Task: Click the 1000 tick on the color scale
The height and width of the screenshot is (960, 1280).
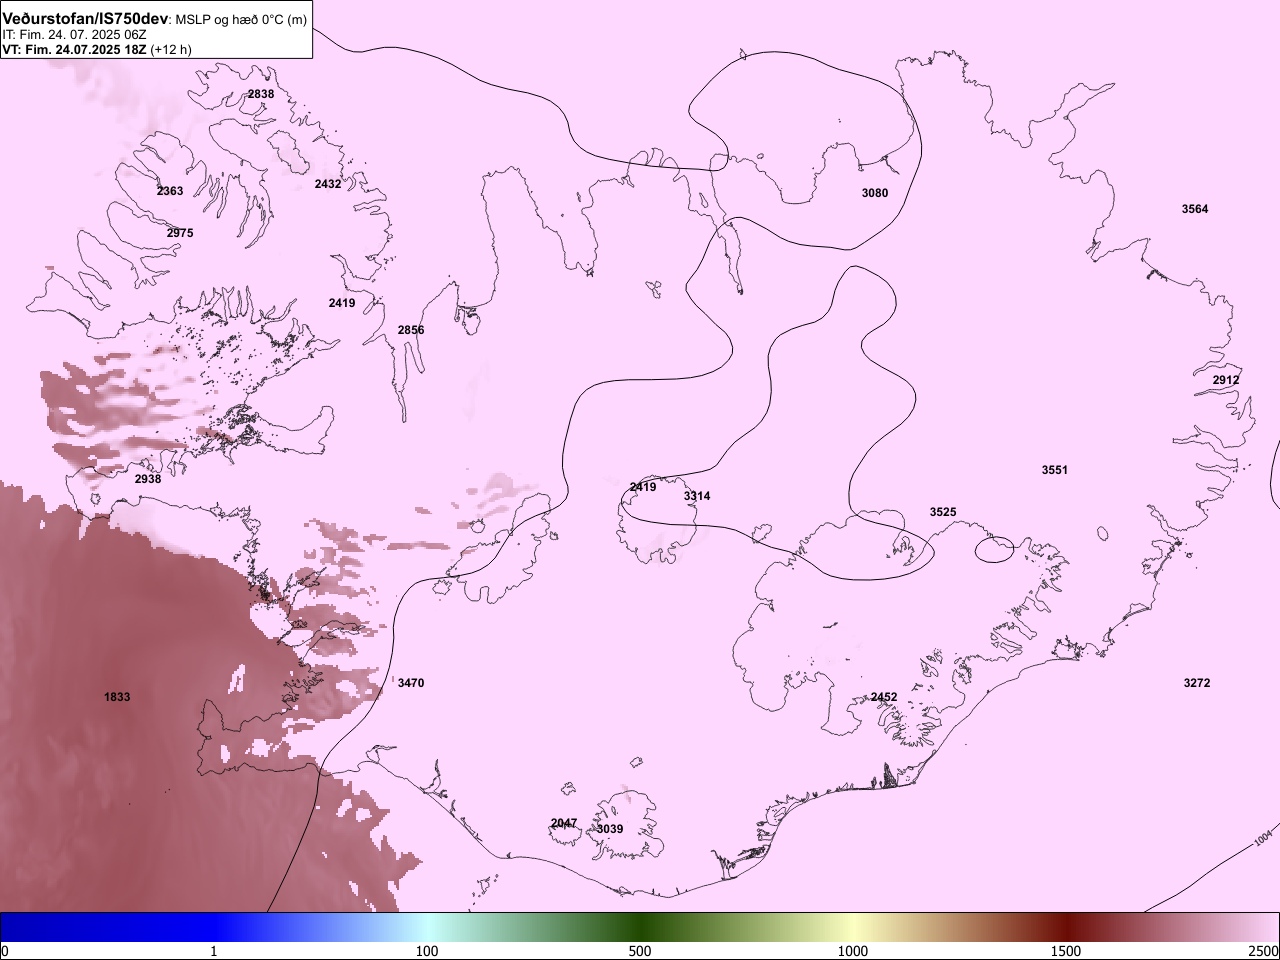Action: pyautogui.click(x=853, y=951)
